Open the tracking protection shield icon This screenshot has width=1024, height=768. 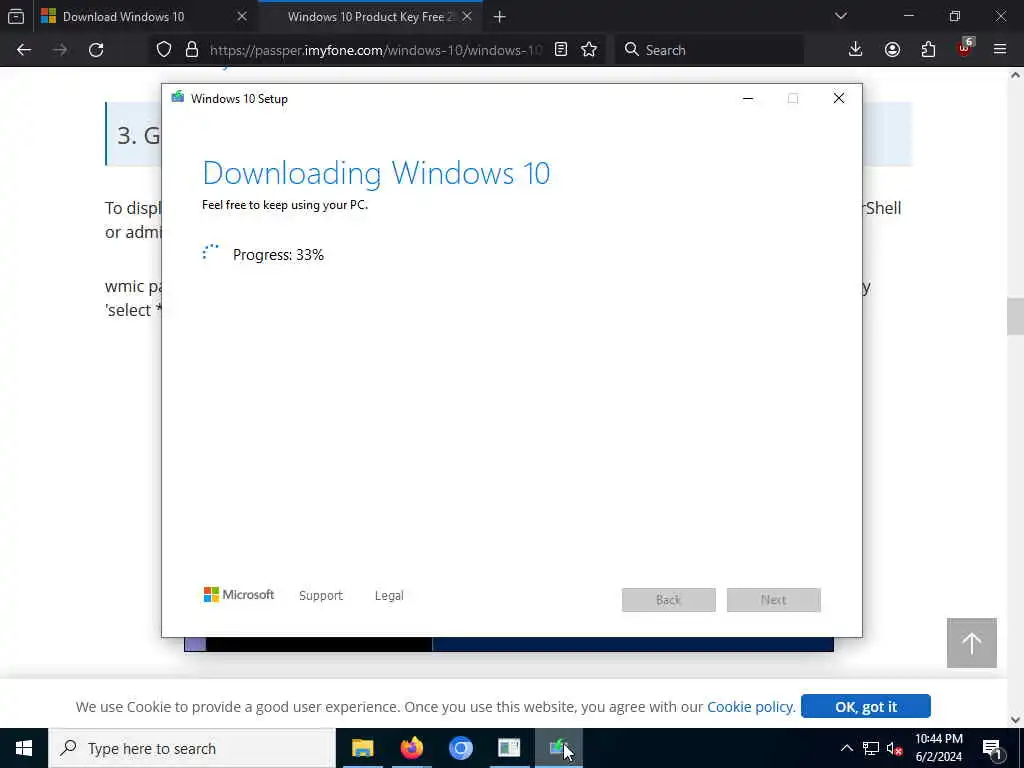(164, 50)
